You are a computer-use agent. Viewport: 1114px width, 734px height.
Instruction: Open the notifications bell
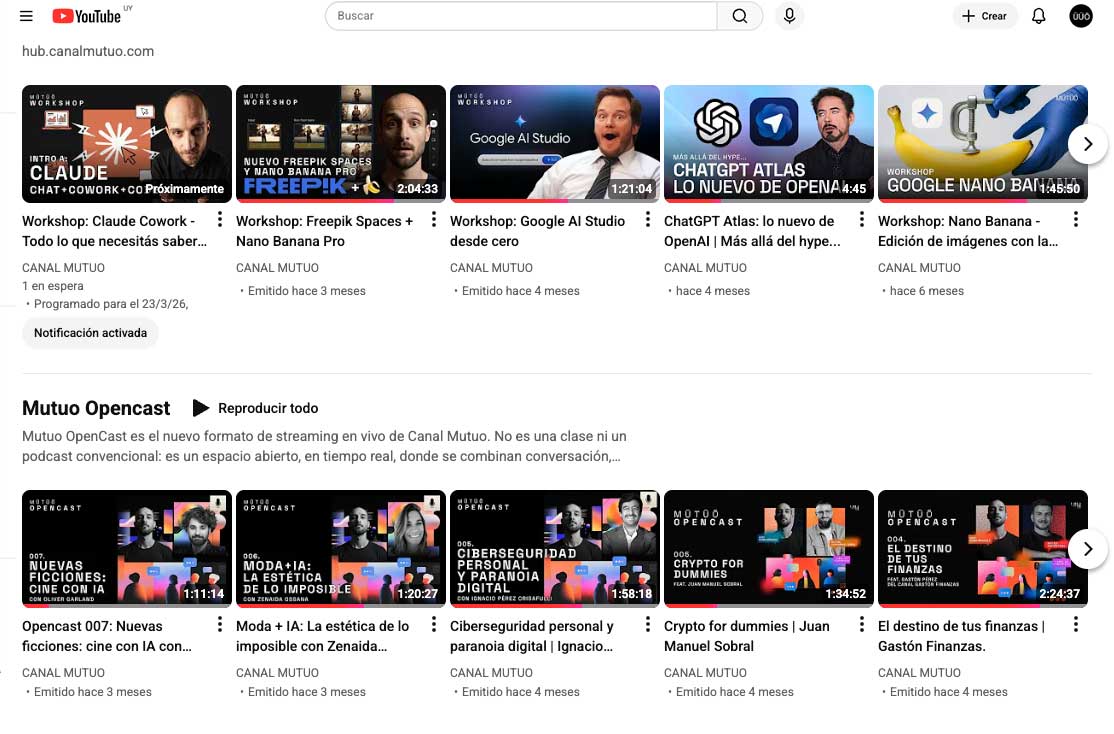(1039, 15)
